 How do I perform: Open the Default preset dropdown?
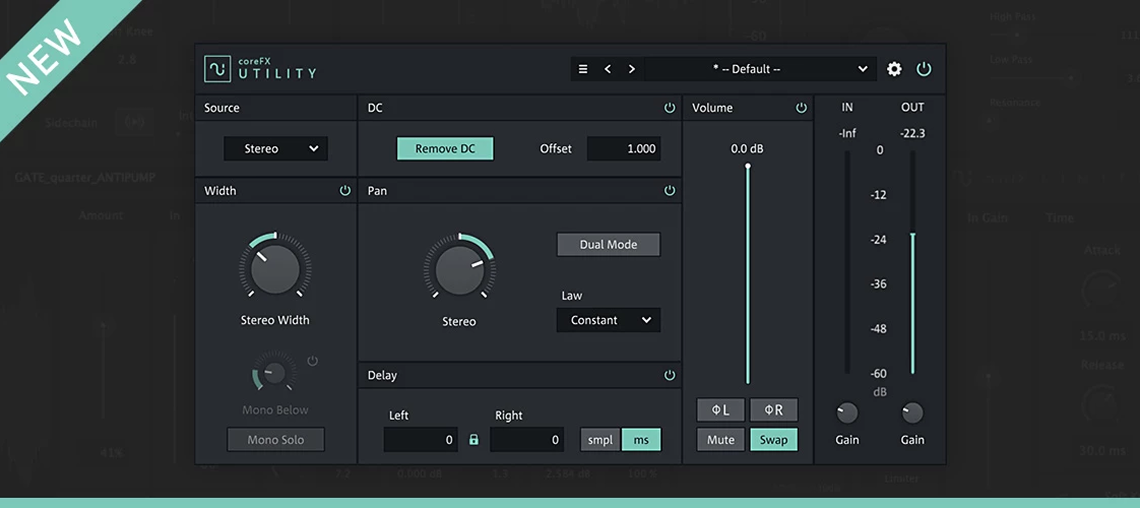760,69
